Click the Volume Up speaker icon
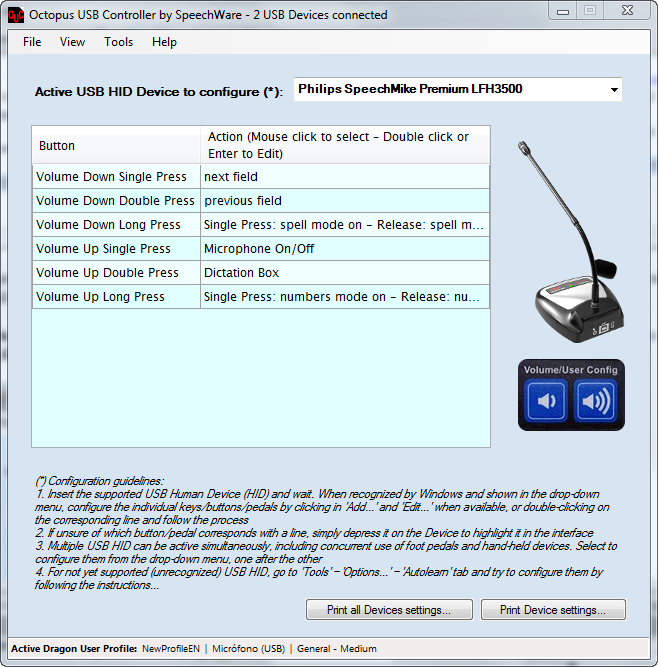658x667 pixels. 597,403
